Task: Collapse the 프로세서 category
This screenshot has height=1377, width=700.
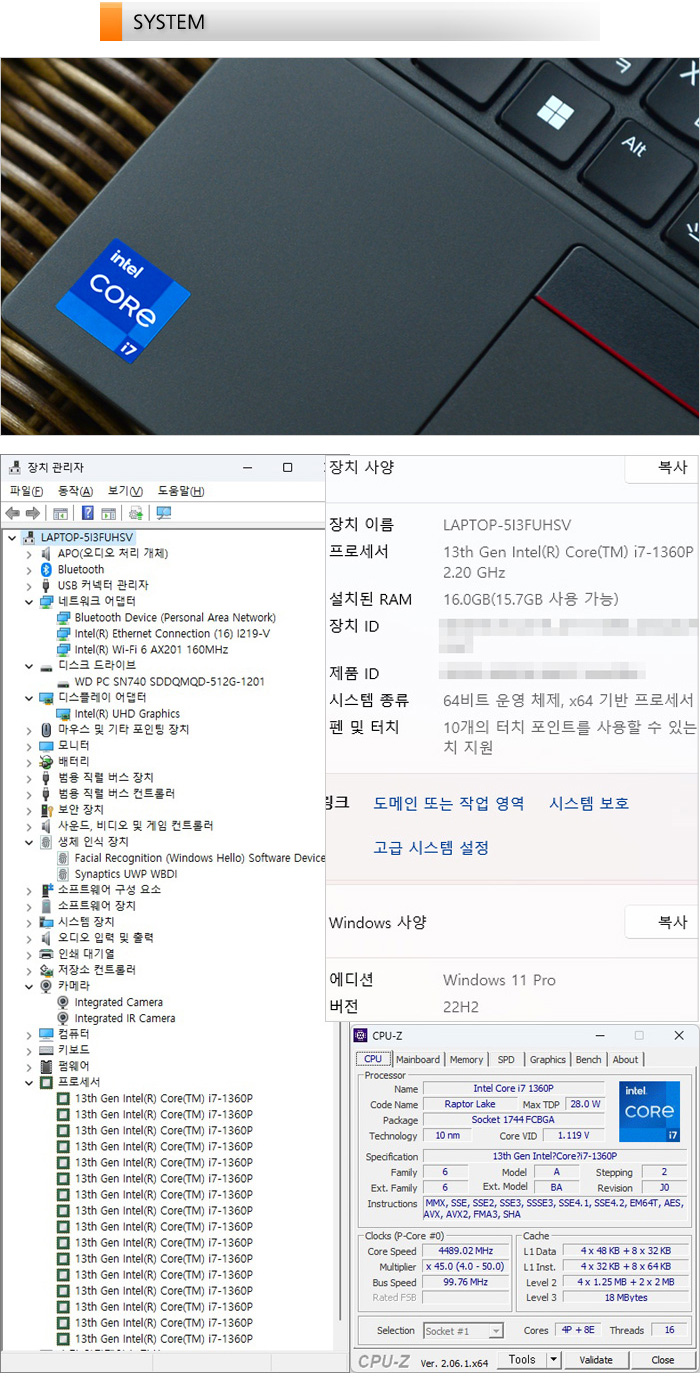Action: (29, 1082)
